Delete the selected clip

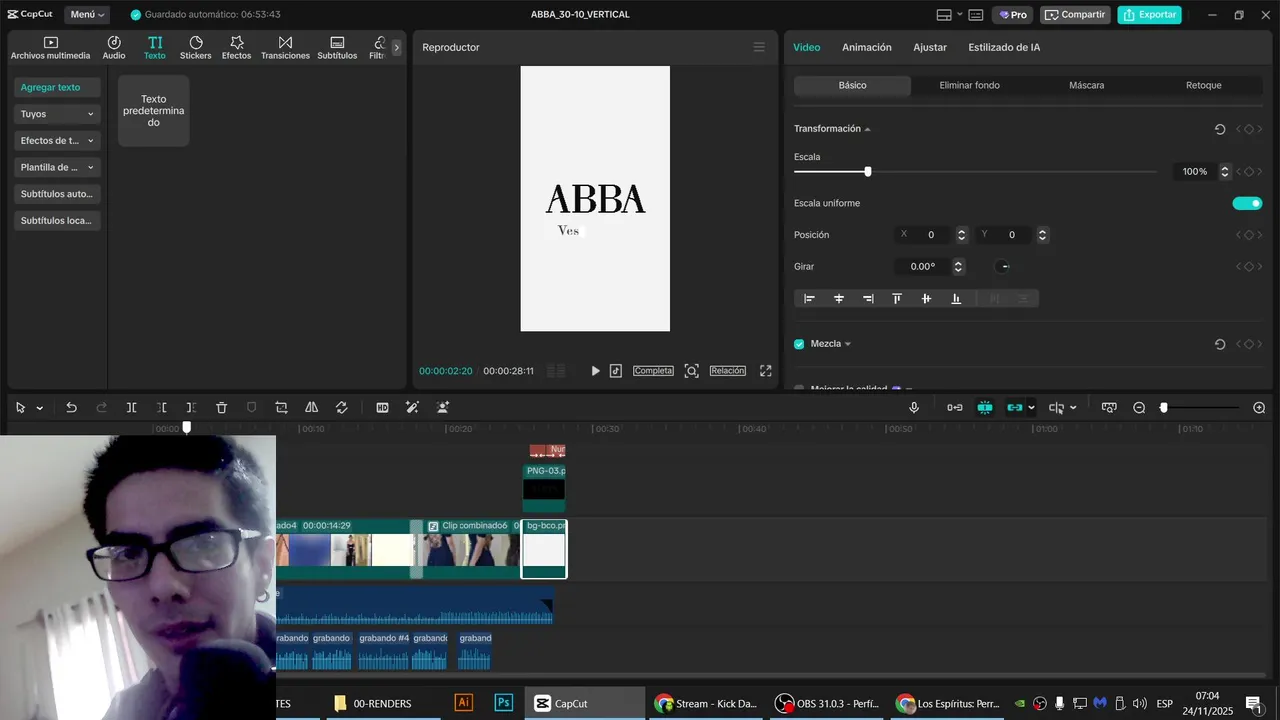click(x=222, y=408)
